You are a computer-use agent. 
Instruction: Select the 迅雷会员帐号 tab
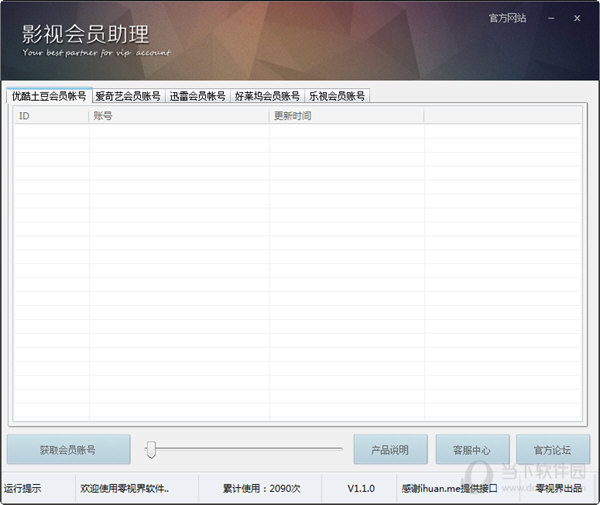197,96
